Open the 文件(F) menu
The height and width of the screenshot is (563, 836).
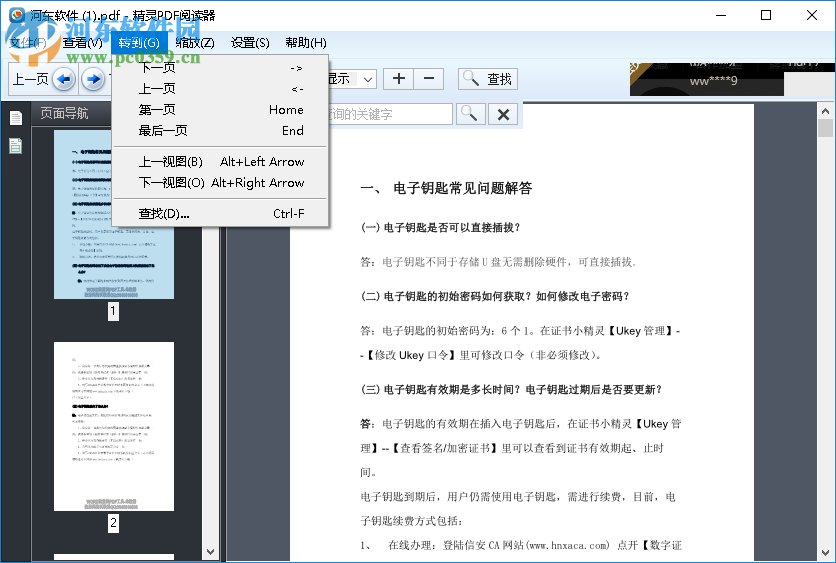coord(28,43)
